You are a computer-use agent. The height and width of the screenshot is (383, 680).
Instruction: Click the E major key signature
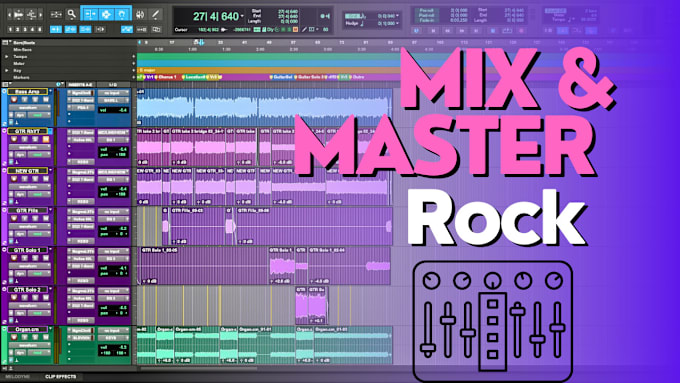click(147, 70)
